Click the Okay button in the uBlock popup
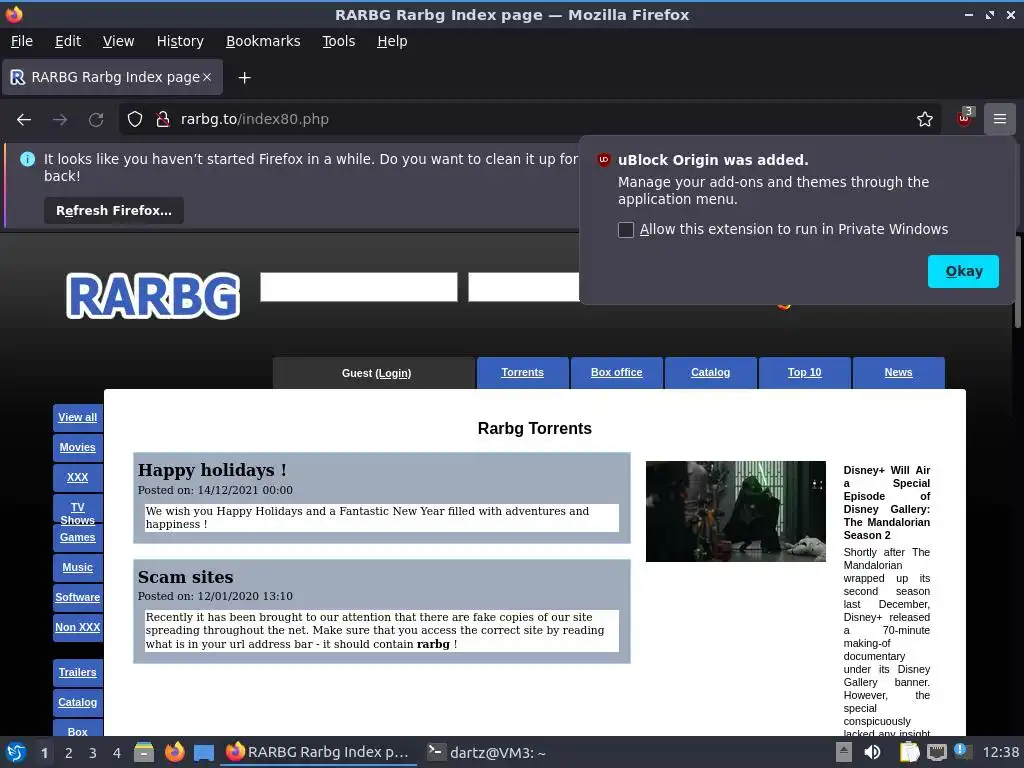The height and width of the screenshot is (768, 1024). coord(963,271)
